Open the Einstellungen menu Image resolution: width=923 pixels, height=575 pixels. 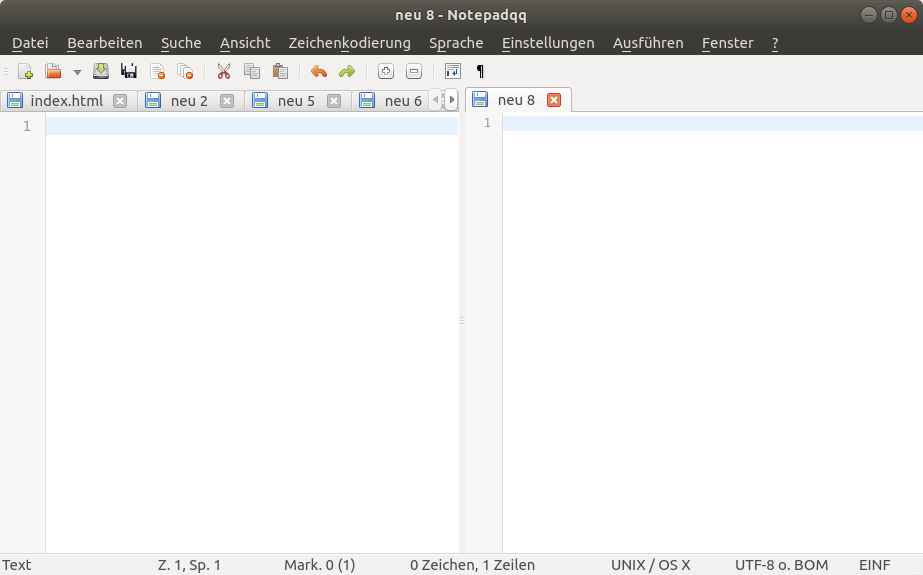click(547, 43)
